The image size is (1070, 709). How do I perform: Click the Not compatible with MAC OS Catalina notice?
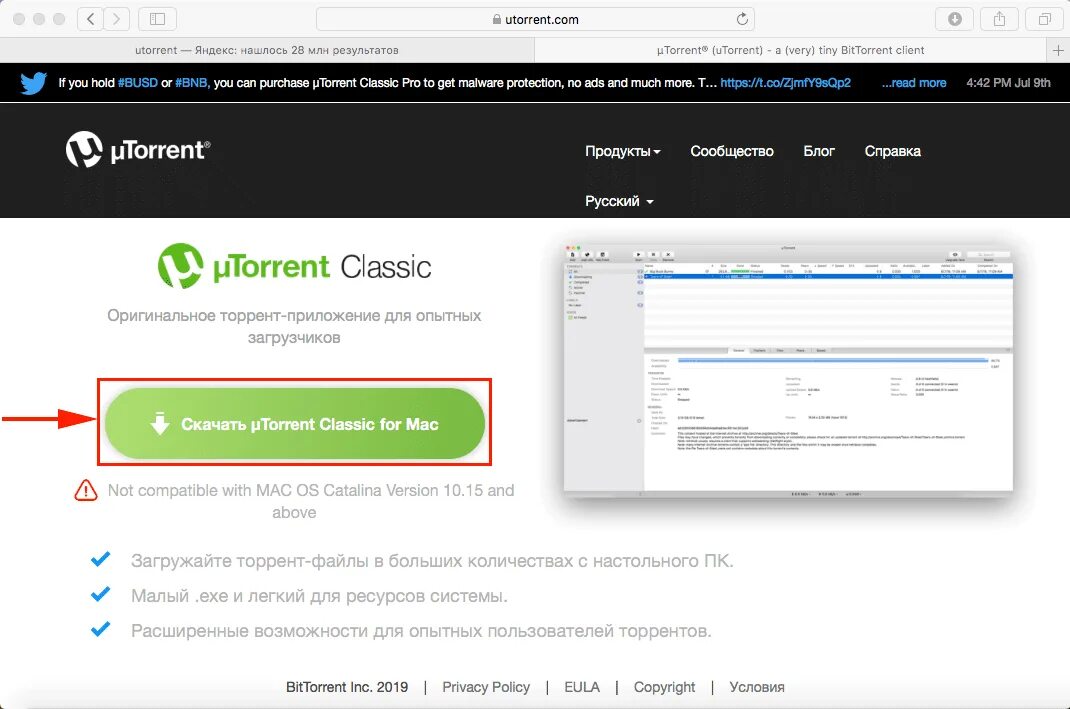(310, 501)
